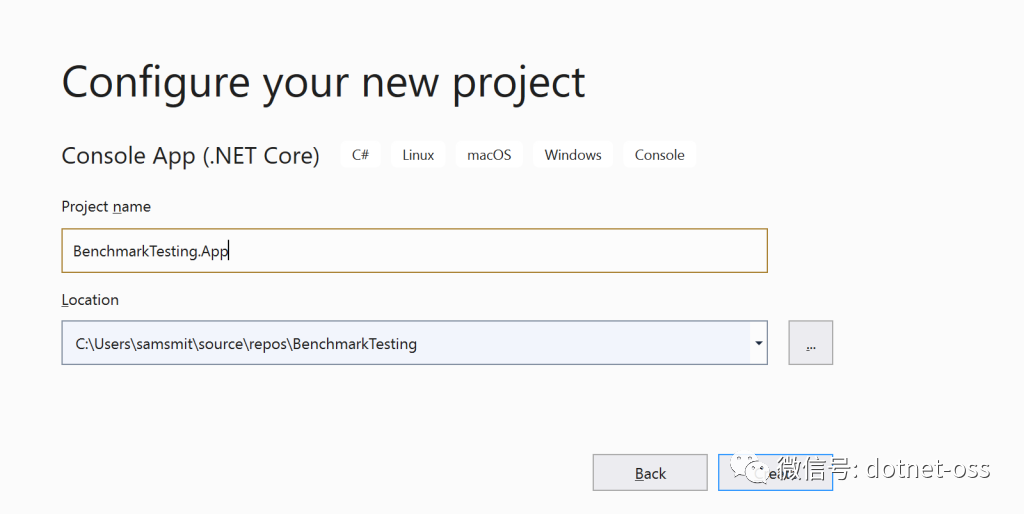
Task: Focus the Project name input field
Action: (x=414, y=250)
